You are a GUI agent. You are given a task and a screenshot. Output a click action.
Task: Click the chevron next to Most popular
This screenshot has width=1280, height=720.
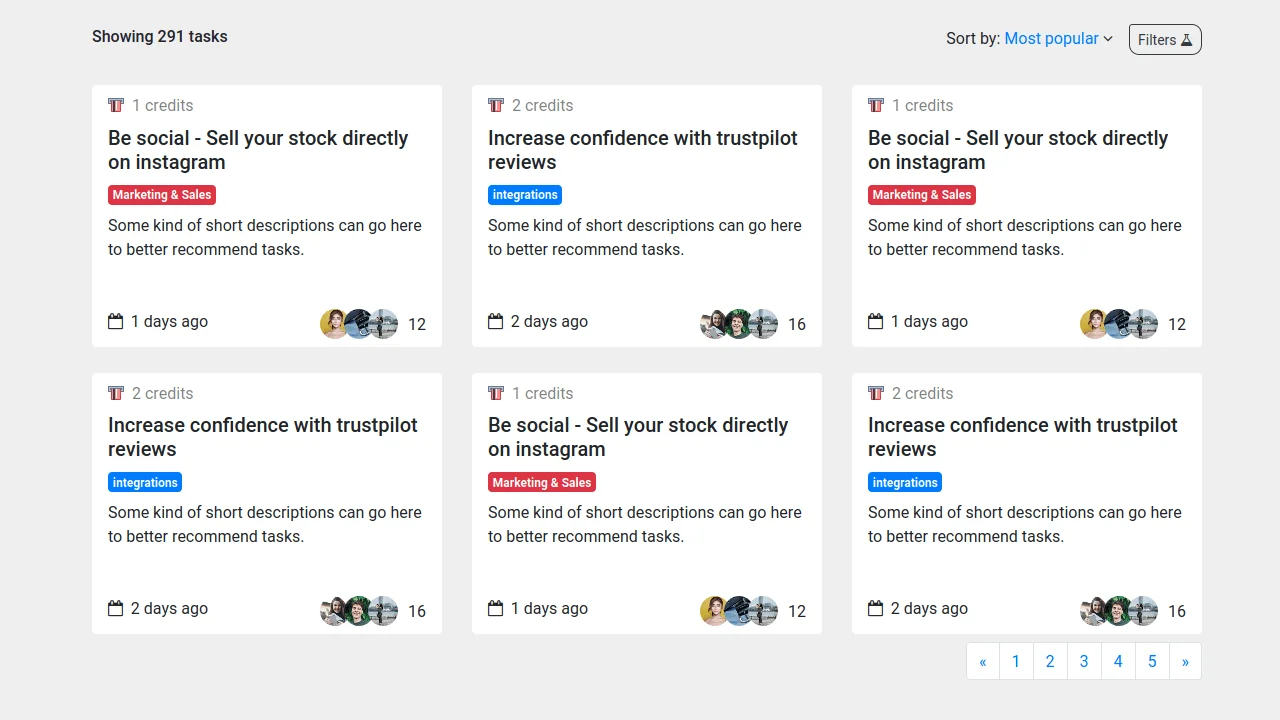[x=1108, y=39]
